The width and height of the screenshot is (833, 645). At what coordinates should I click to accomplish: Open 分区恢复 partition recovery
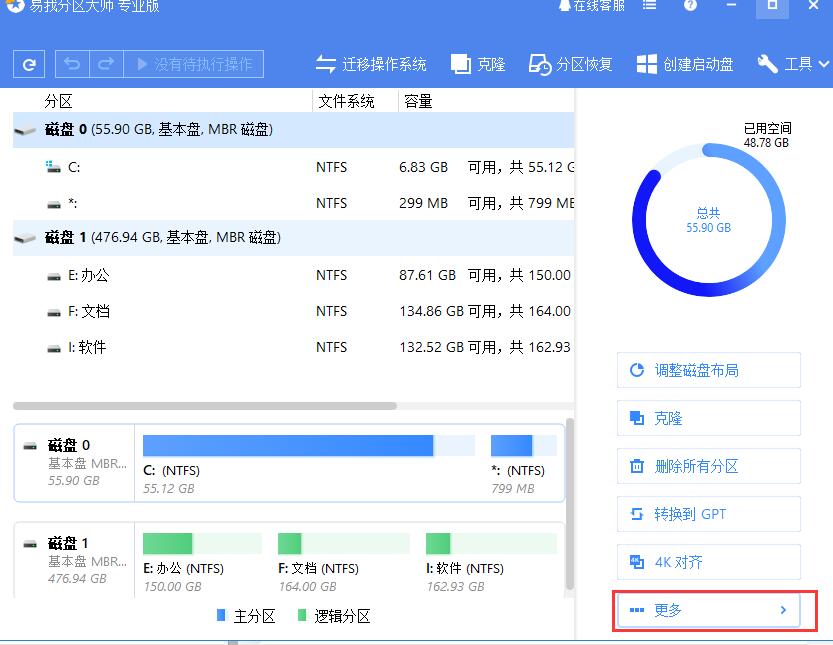click(570, 64)
